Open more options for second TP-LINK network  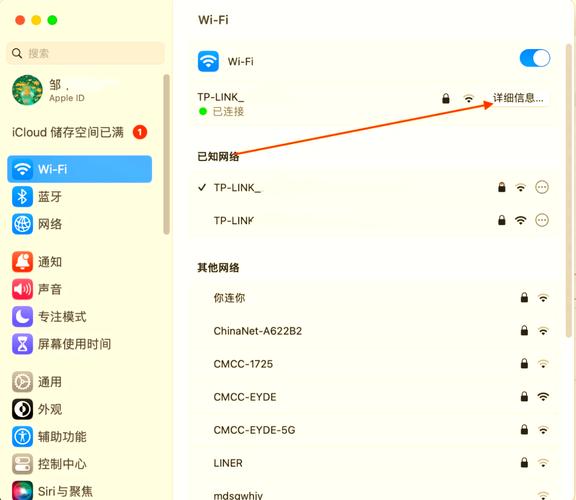[542, 220]
